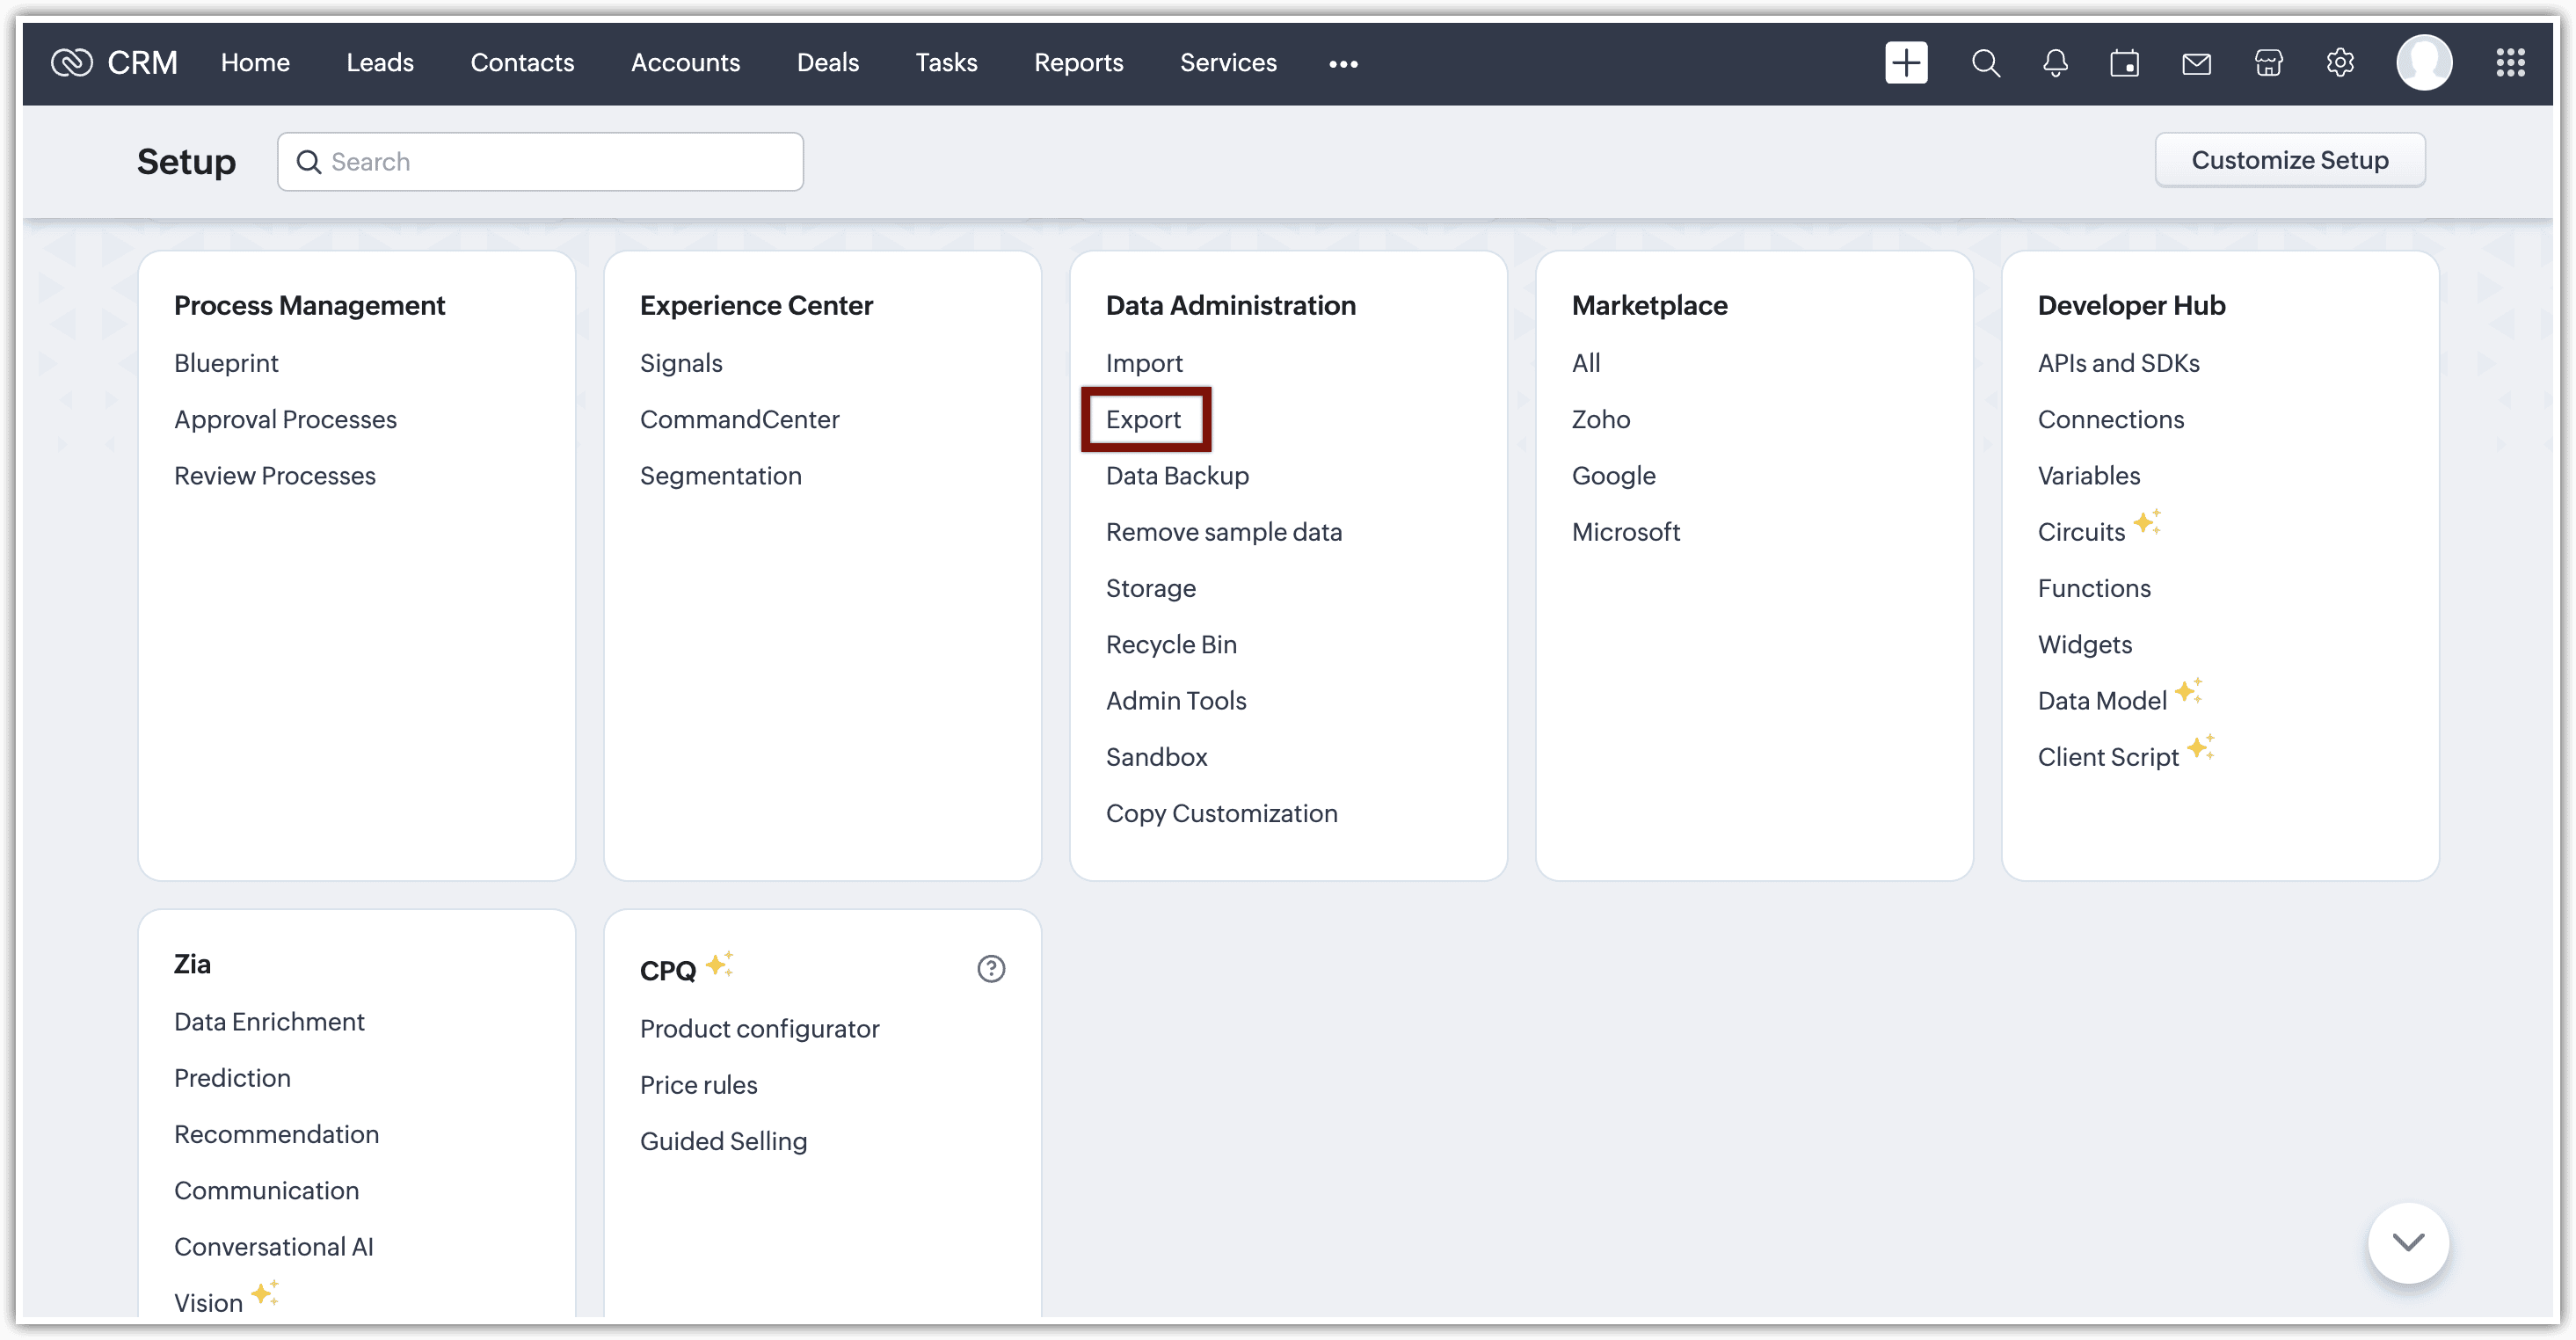Click the scroll-down chevron button
The width and height of the screenshot is (2576, 1340).
coord(2408,1242)
